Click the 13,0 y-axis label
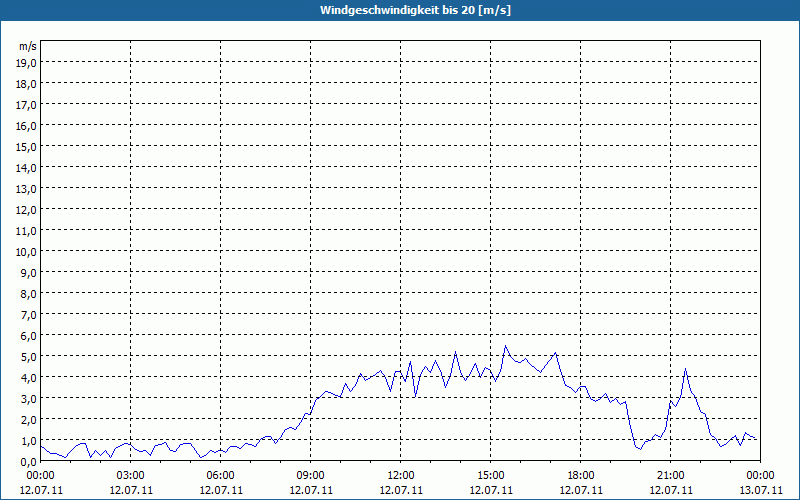The image size is (800, 500). click(27, 189)
